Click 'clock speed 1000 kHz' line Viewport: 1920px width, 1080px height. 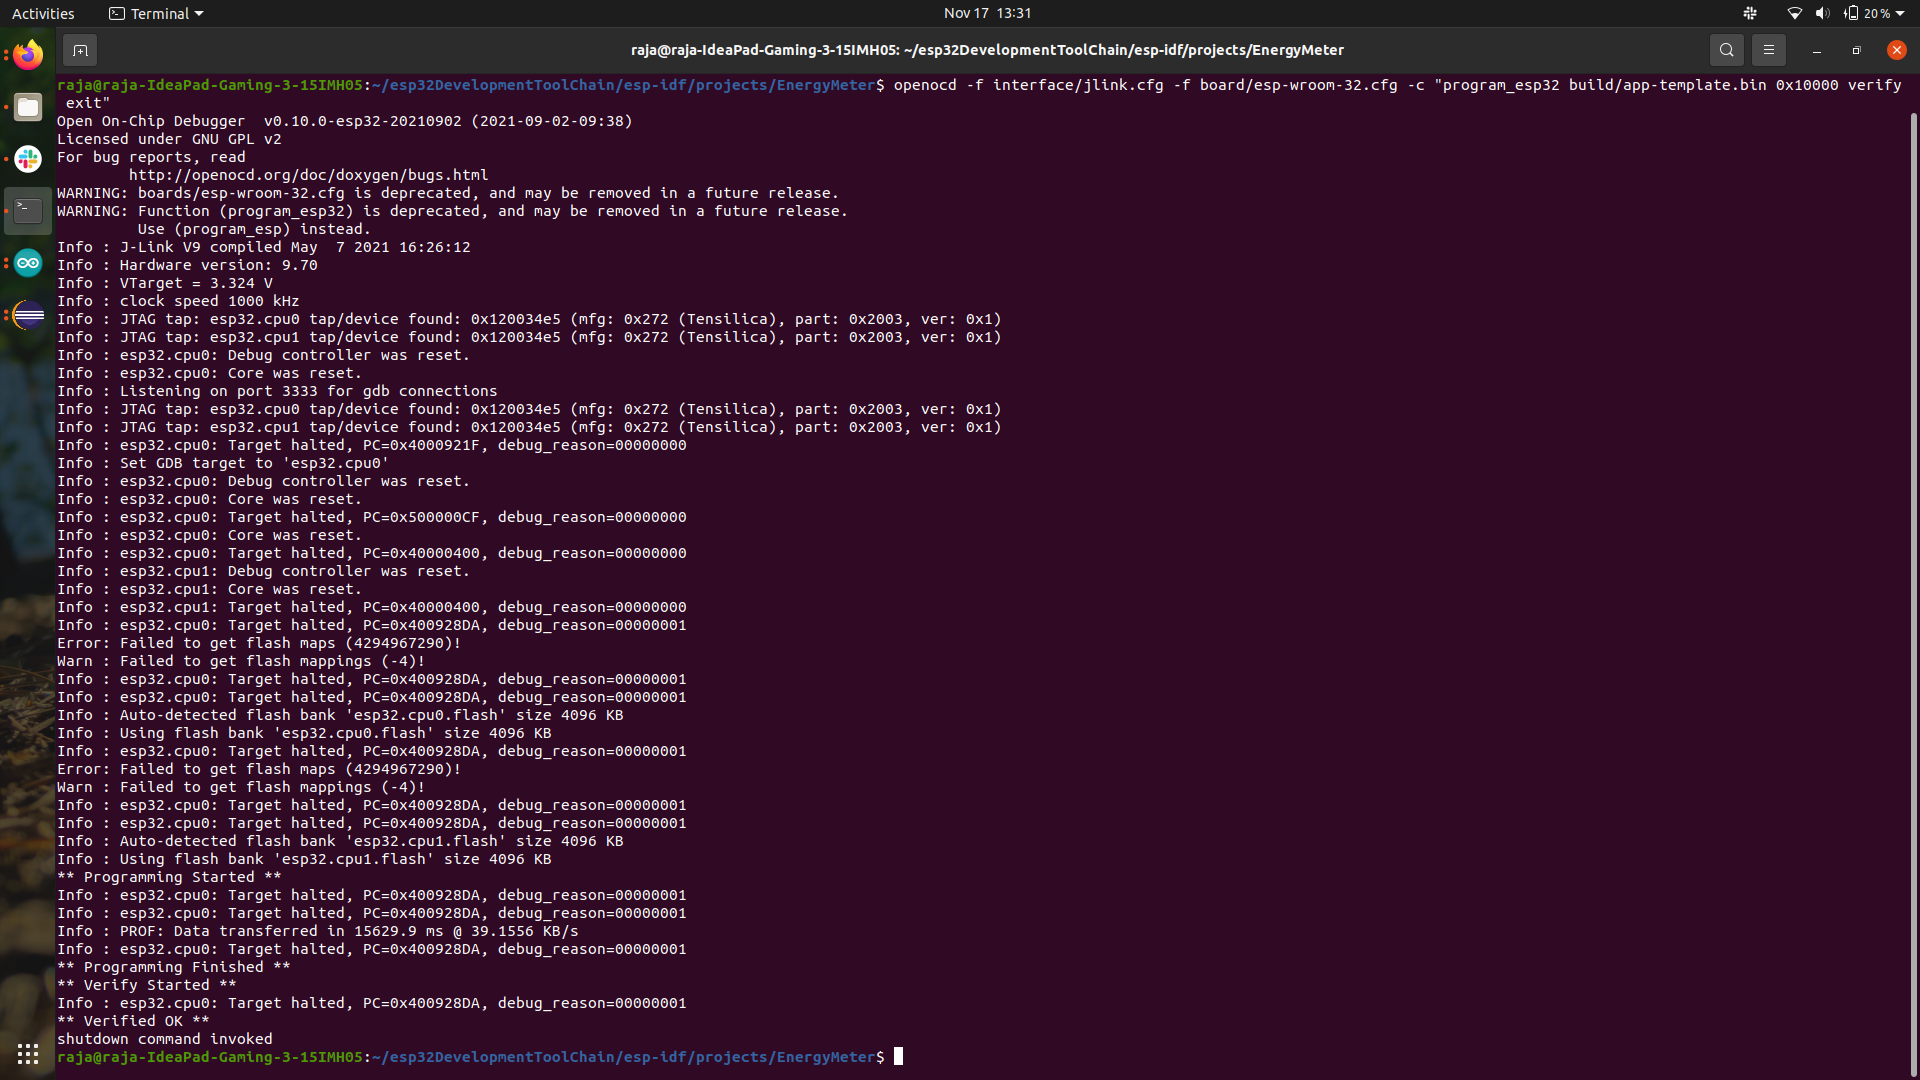pyautogui.click(x=178, y=301)
